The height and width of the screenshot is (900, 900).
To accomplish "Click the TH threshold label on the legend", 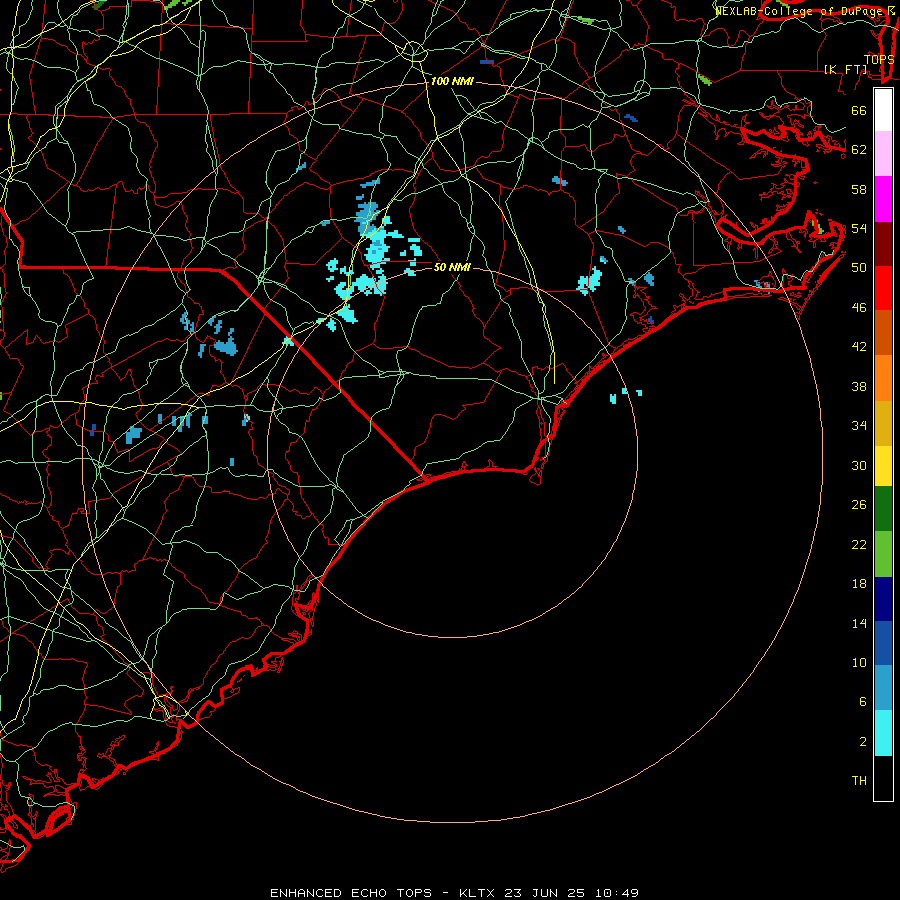I will [859, 781].
